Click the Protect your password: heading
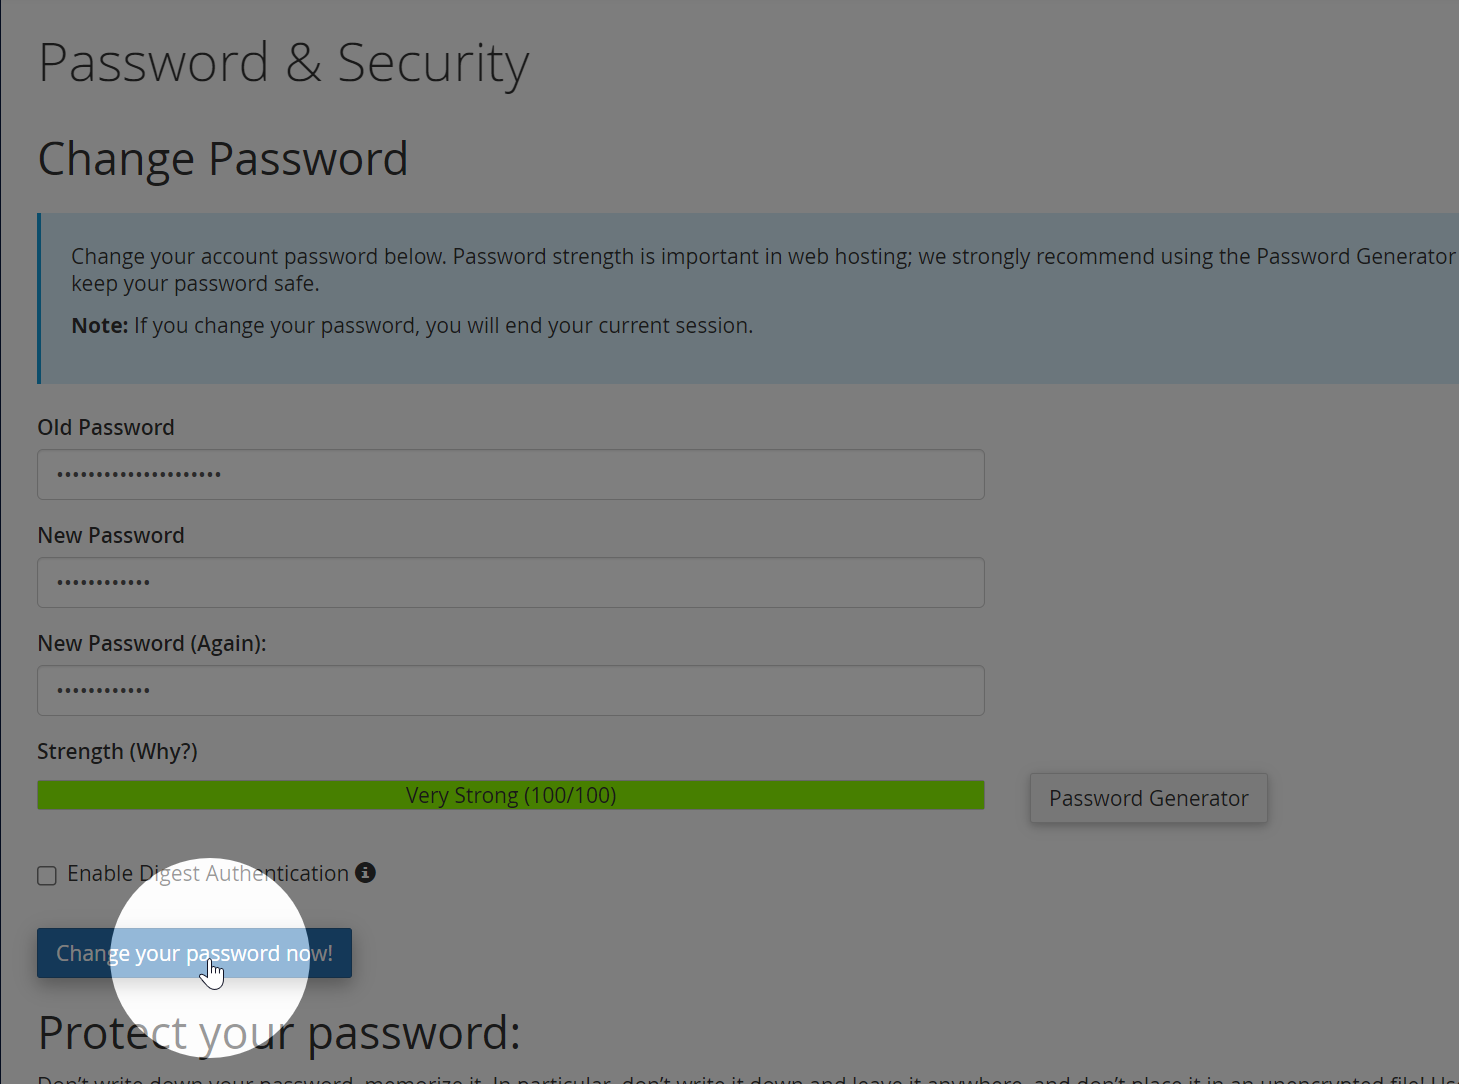 tap(280, 1033)
